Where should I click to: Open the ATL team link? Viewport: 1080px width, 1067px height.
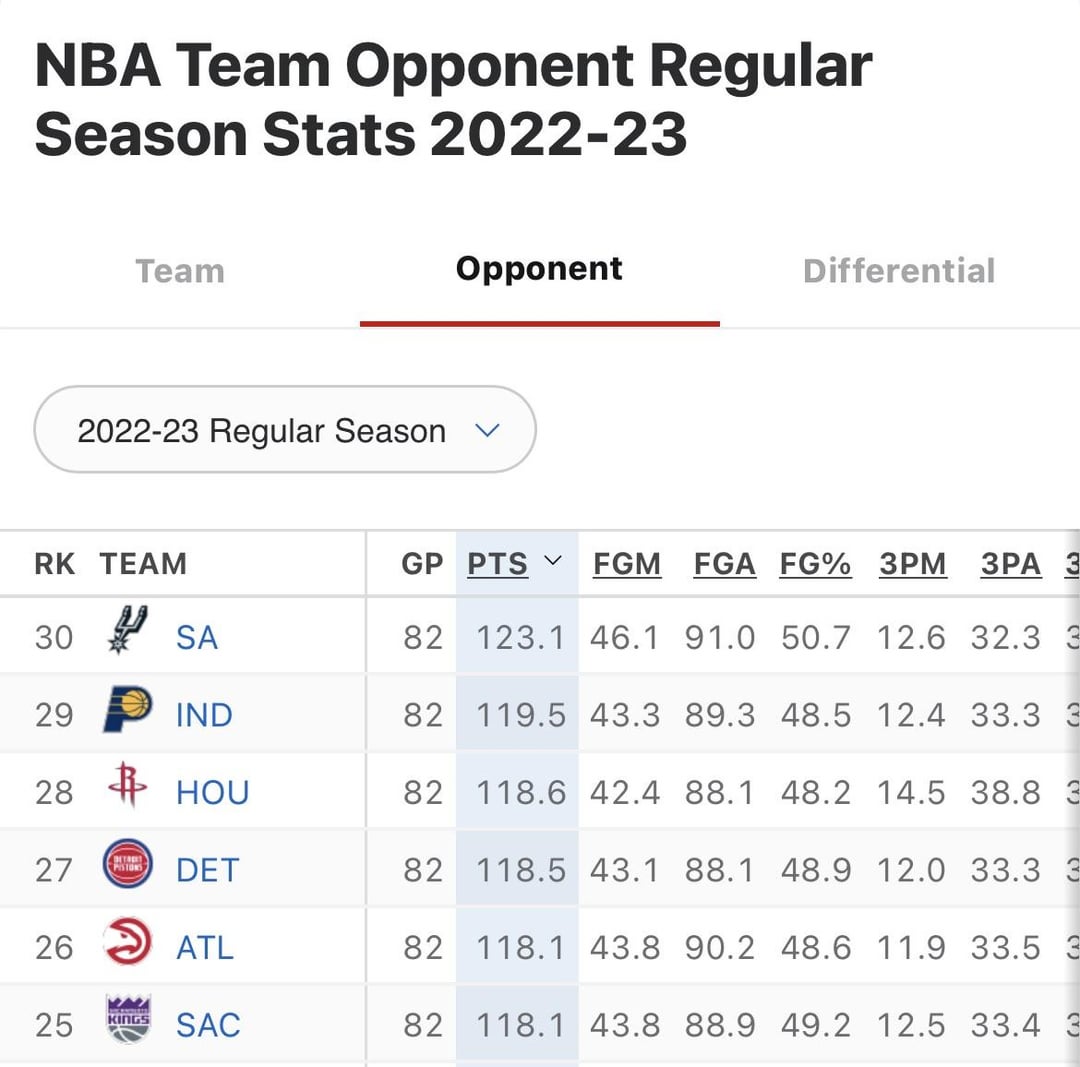click(x=204, y=947)
